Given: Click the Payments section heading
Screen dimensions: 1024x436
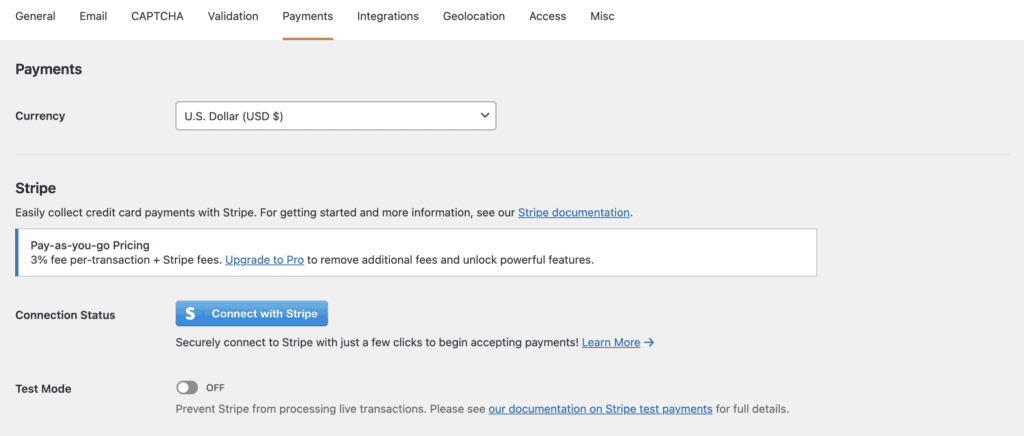Looking at the screenshot, I should (x=48, y=69).
